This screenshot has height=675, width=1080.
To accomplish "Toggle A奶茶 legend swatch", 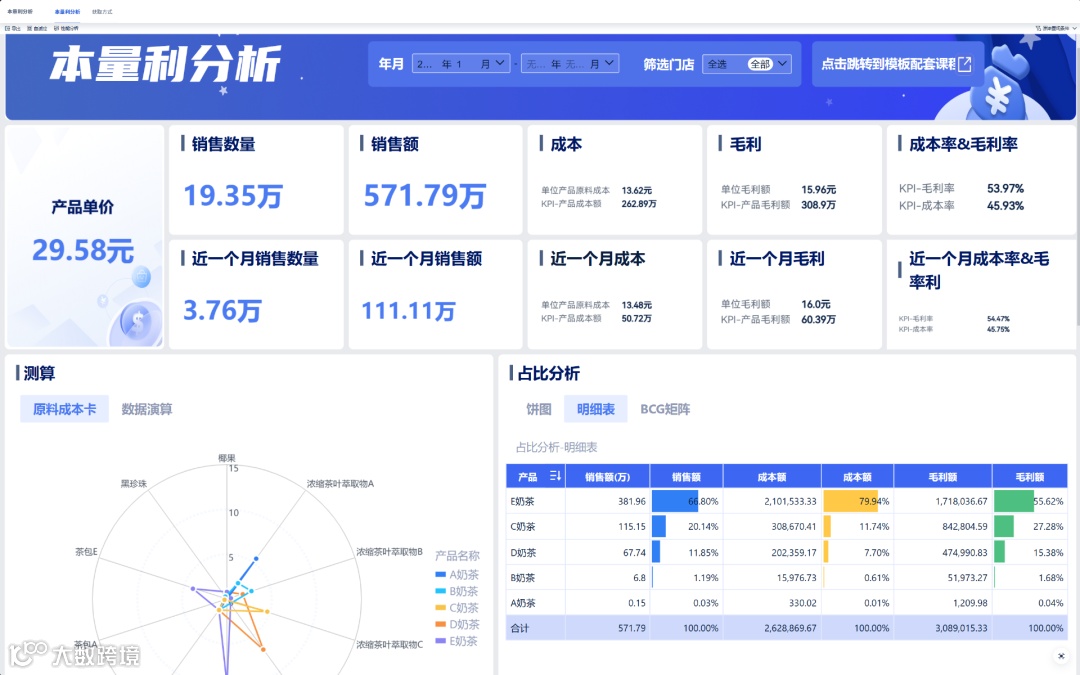I will 441,574.
